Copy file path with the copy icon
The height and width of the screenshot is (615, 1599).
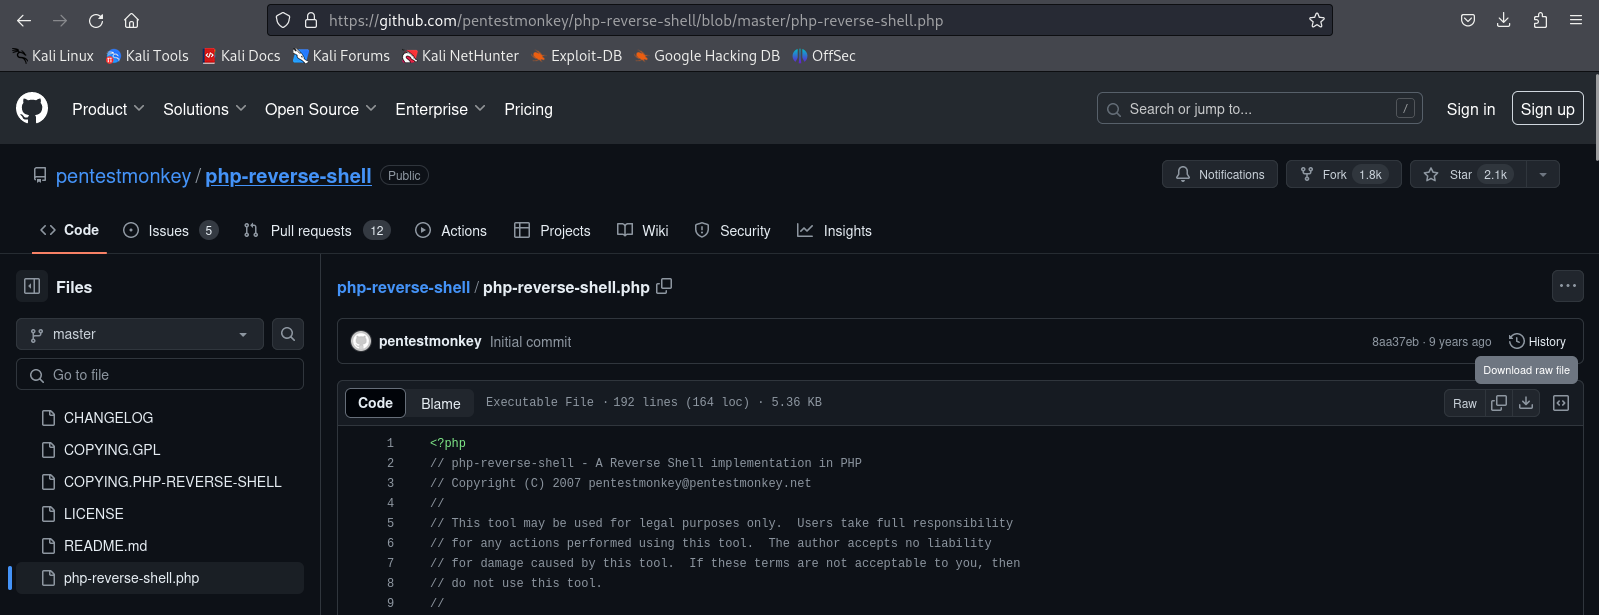coord(664,286)
